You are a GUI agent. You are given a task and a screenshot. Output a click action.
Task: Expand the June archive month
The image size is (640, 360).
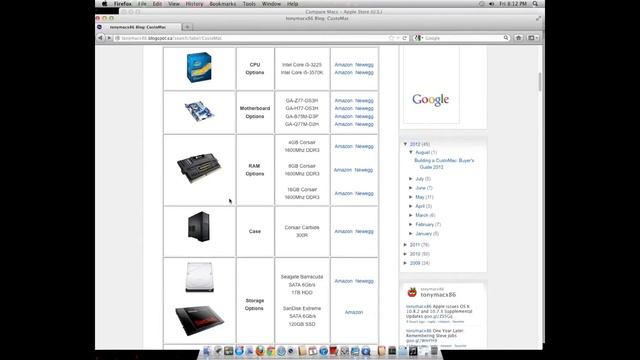pyautogui.click(x=411, y=188)
